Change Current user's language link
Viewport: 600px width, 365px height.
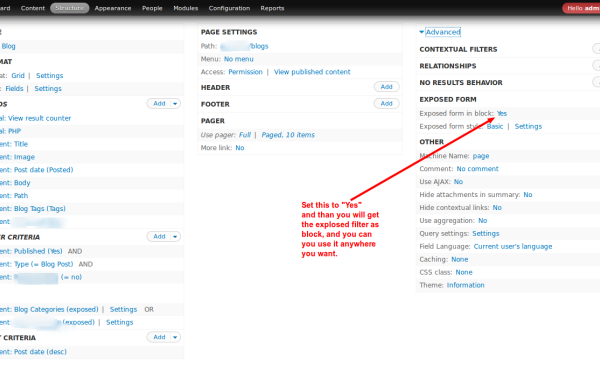[x=513, y=247]
